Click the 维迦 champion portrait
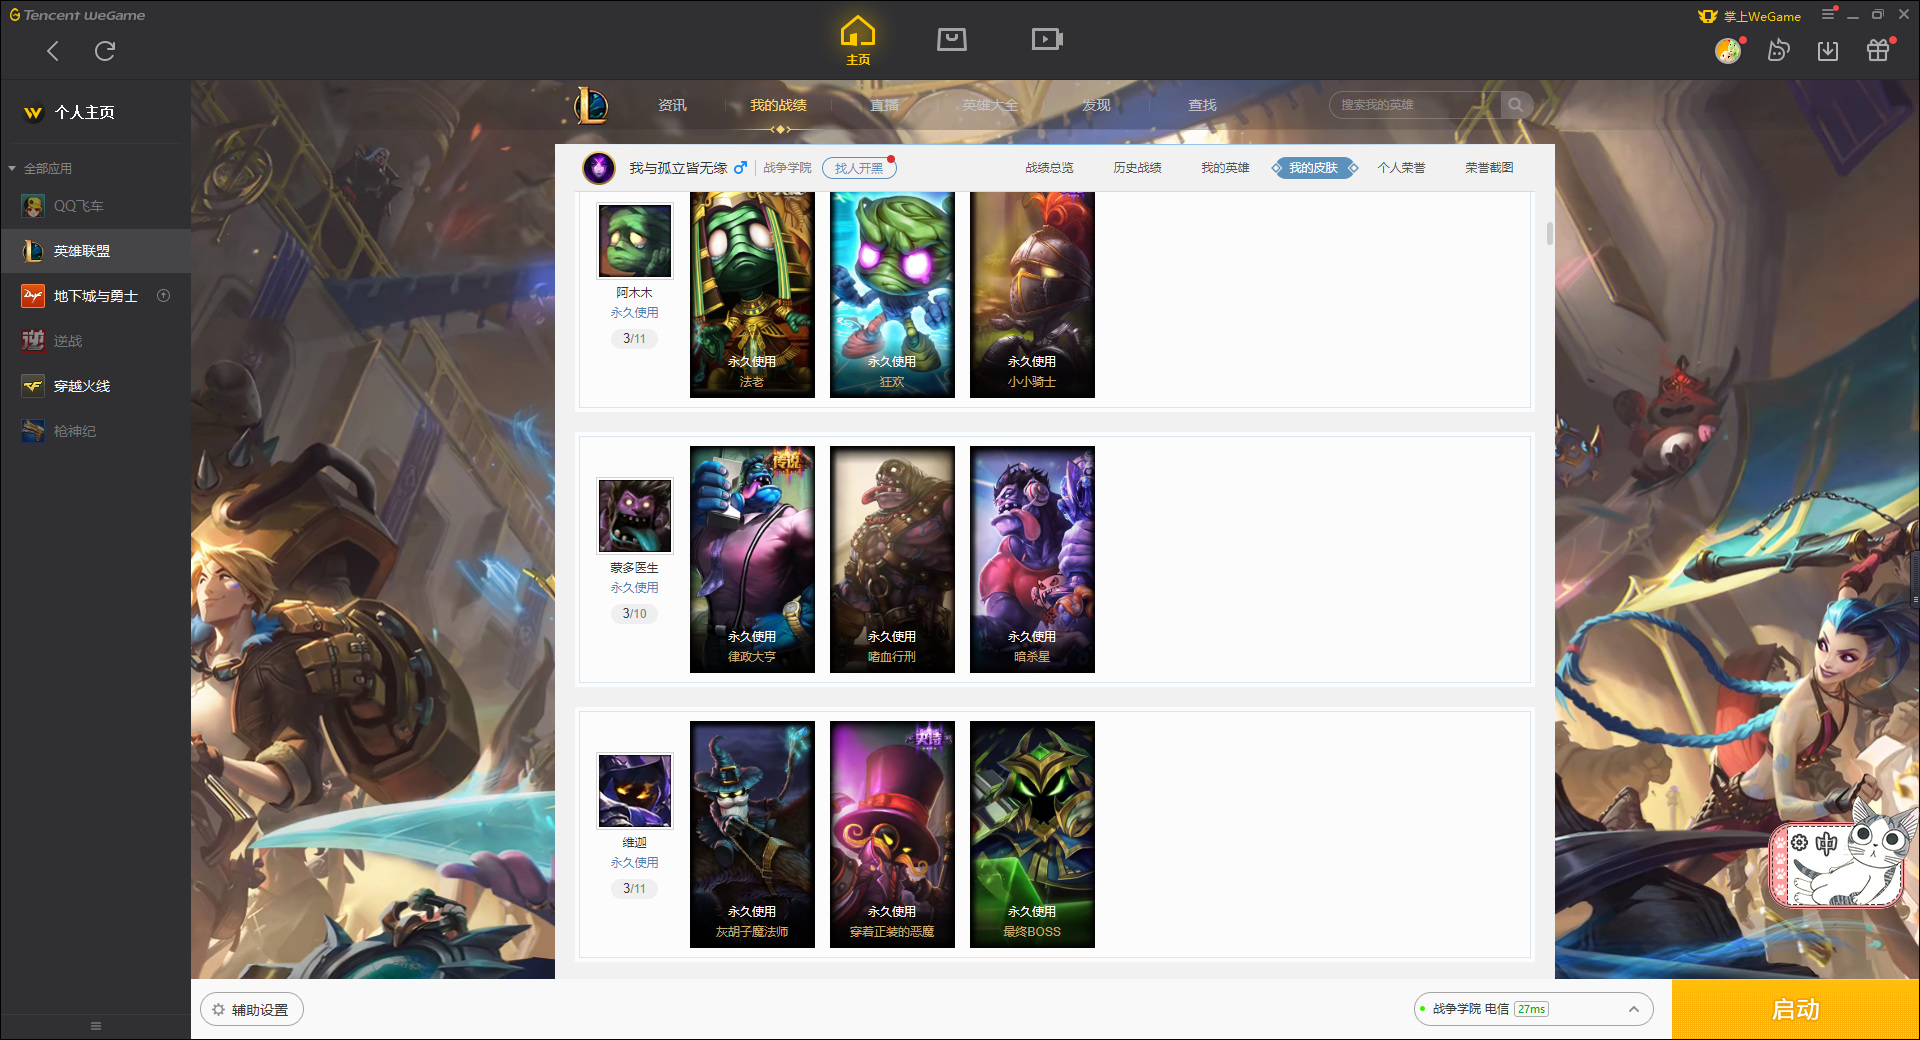The height and width of the screenshot is (1040, 1920). click(635, 790)
